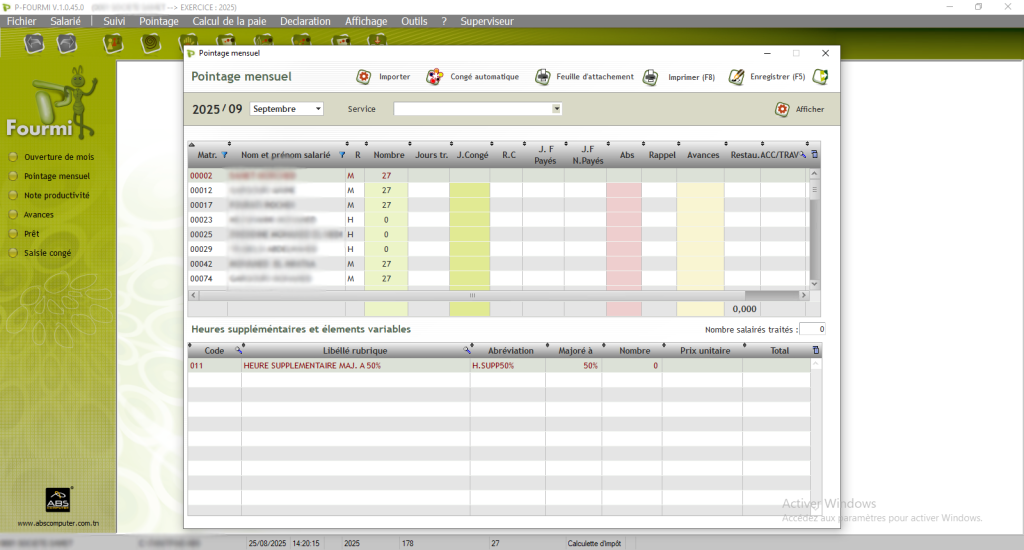Click the Afficher icon
Screen dimensions: 1024x550
(782, 109)
